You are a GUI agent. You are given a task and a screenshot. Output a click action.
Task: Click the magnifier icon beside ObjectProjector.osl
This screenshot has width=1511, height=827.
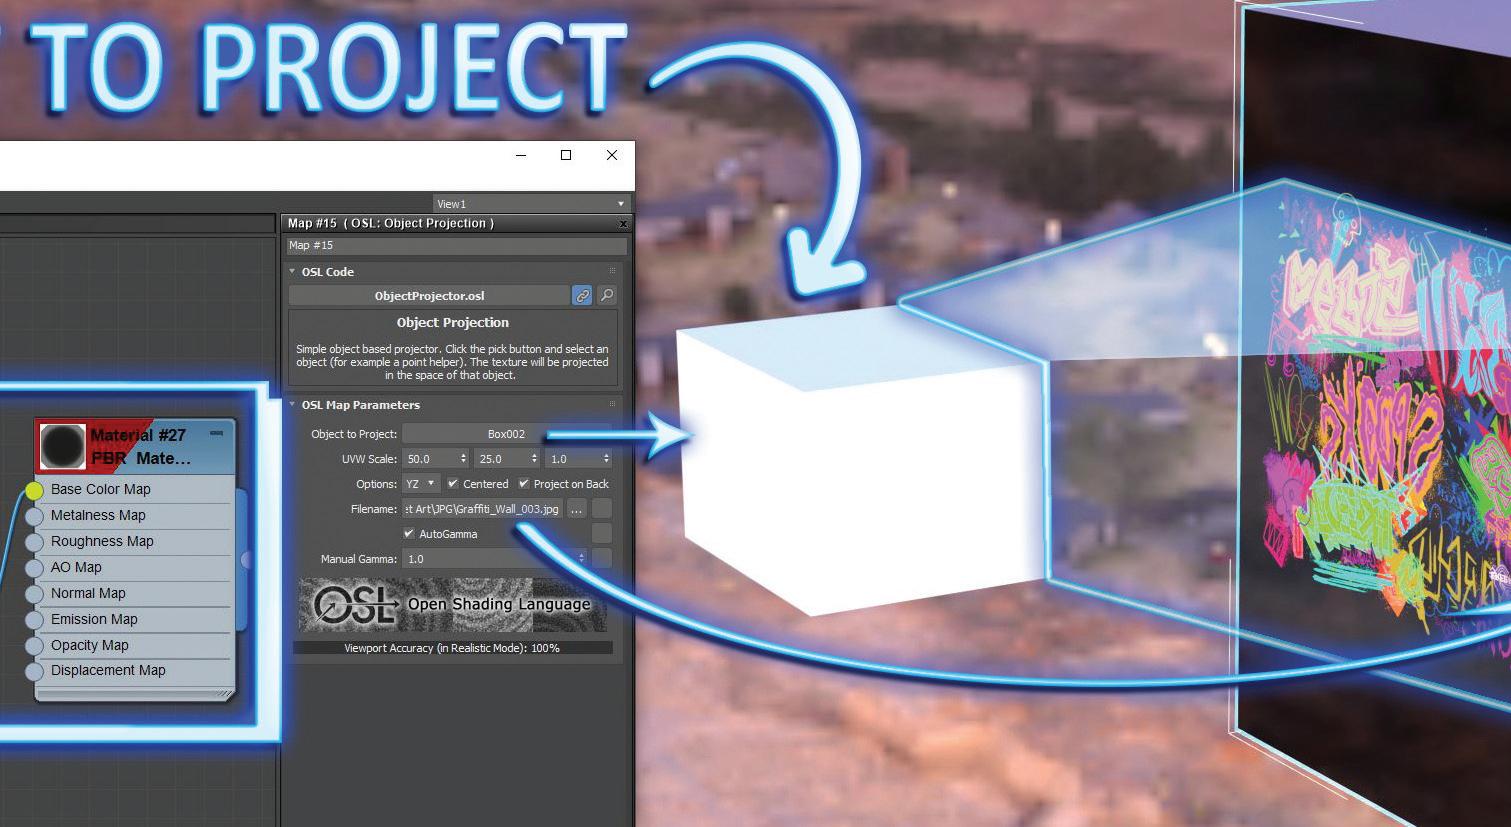point(606,295)
